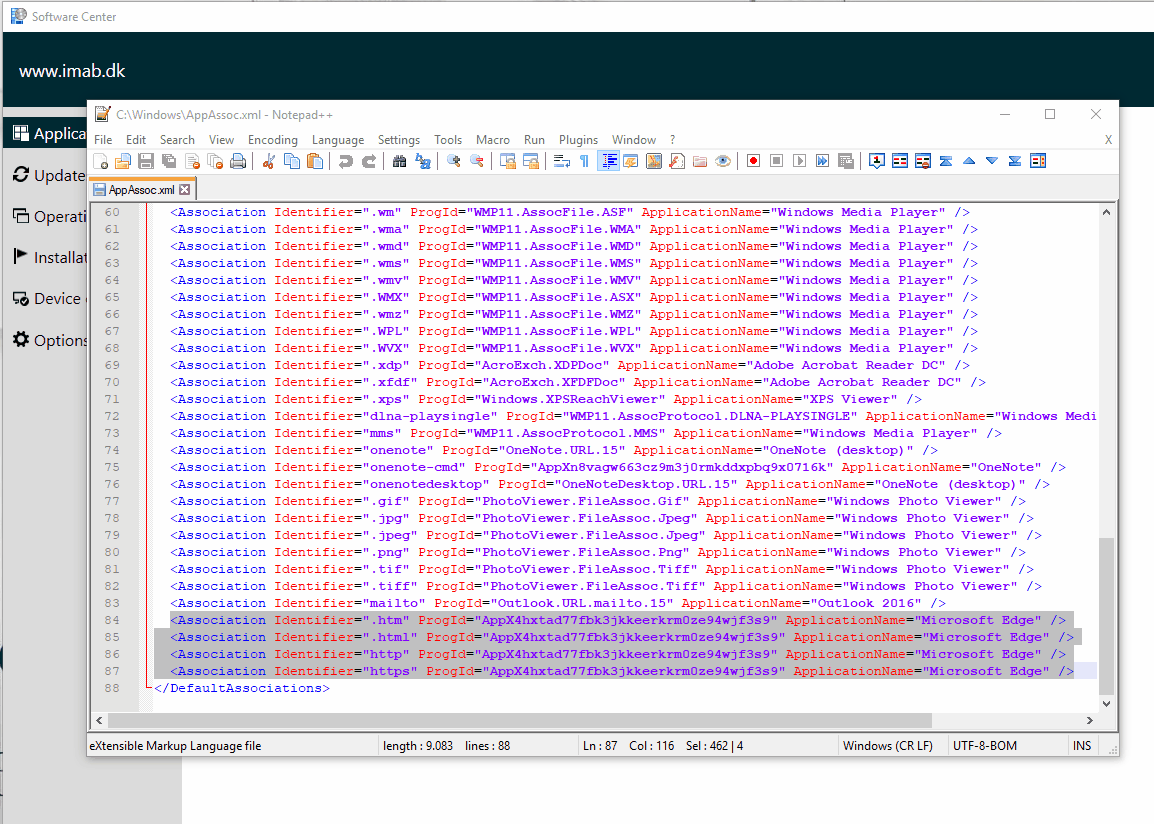Click line number 83 in the margin
The image size is (1154, 824).
point(112,603)
